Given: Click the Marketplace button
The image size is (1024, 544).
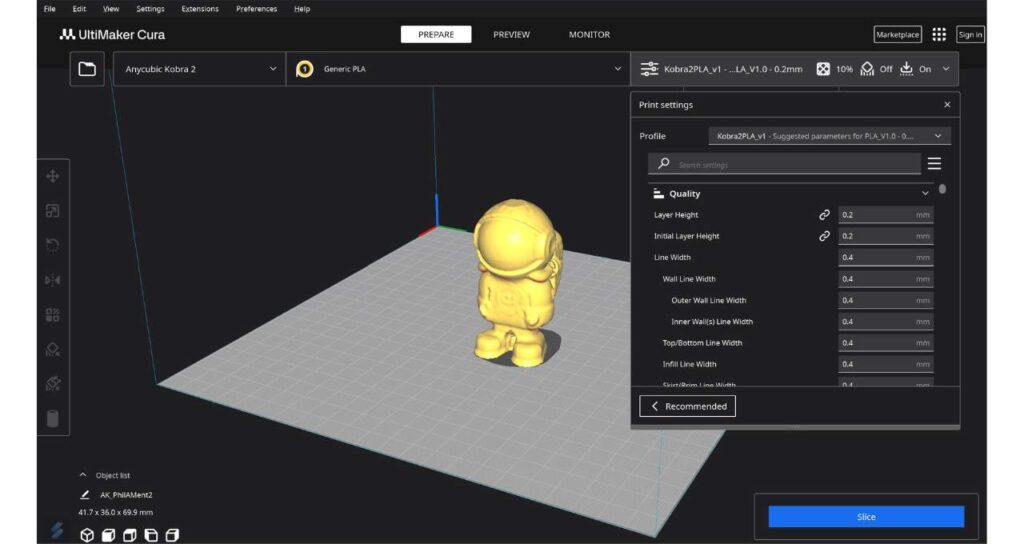Looking at the screenshot, I should [897, 35].
